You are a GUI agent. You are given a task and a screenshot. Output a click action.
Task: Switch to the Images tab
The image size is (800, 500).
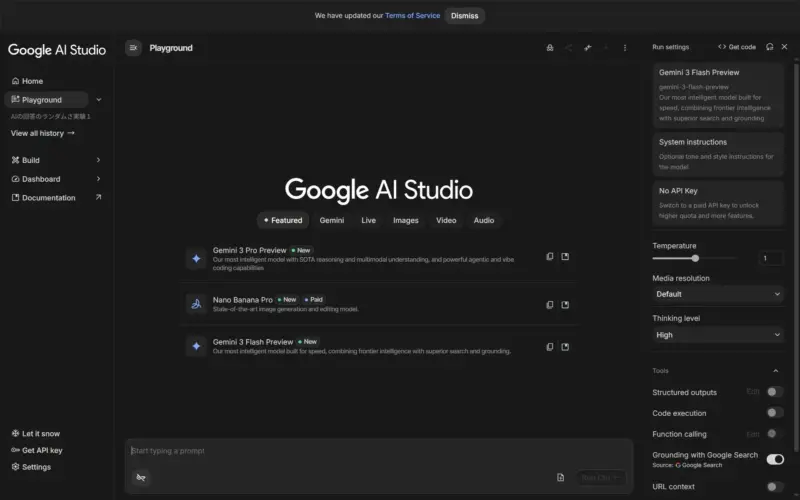[405, 220]
